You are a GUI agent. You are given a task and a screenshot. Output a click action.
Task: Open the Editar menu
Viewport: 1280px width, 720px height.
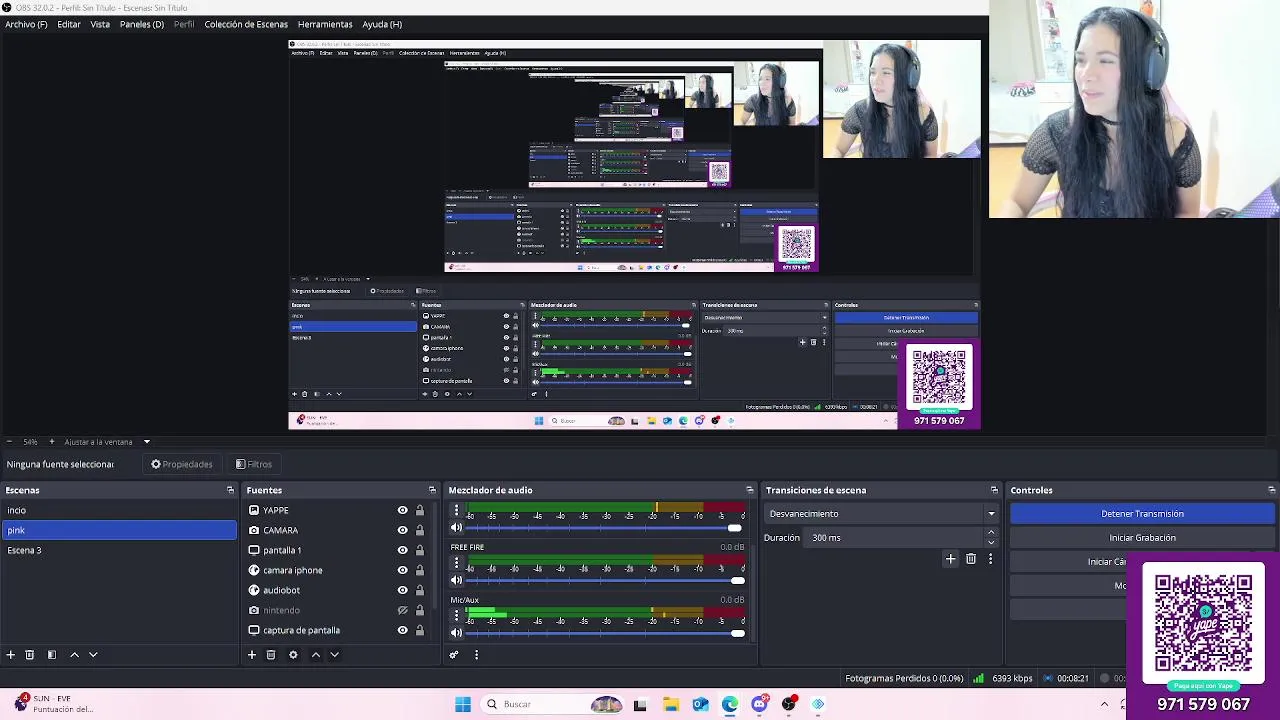tap(69, 24)
